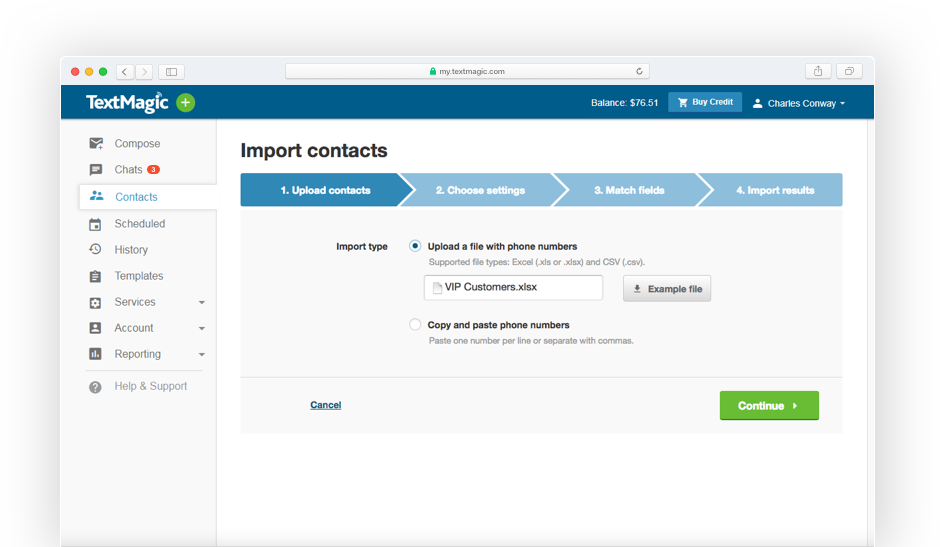Open the History clock icon
Image resolution: width=940 pixels, height=547 pixels.
tap(95, 249)
